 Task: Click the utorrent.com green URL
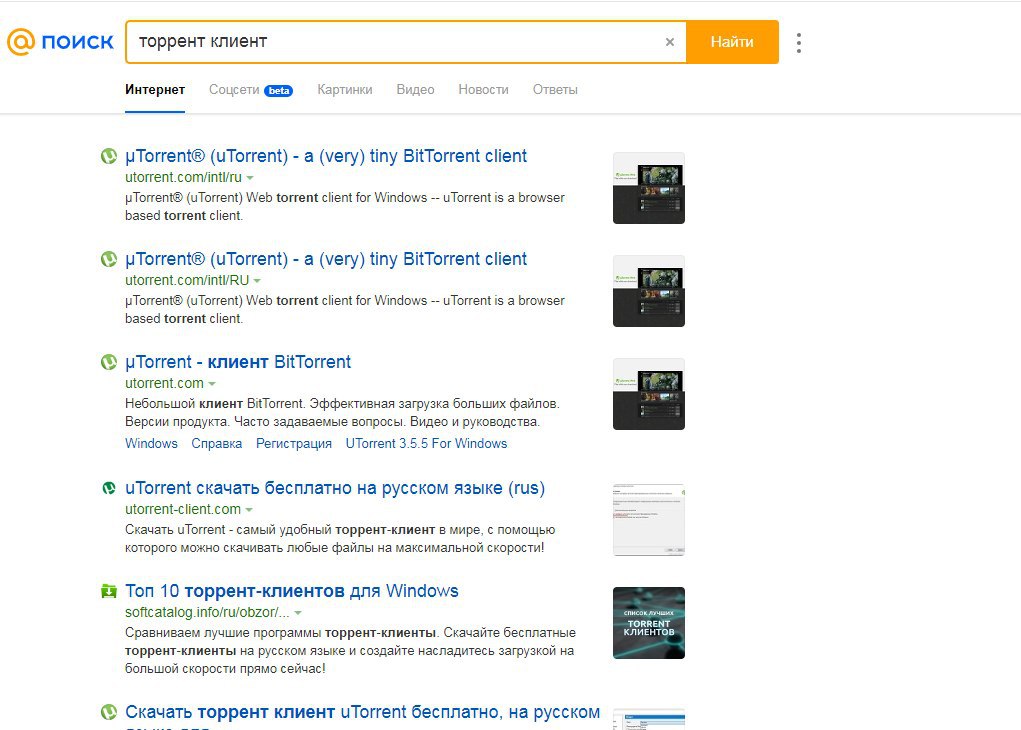[164, 383]
